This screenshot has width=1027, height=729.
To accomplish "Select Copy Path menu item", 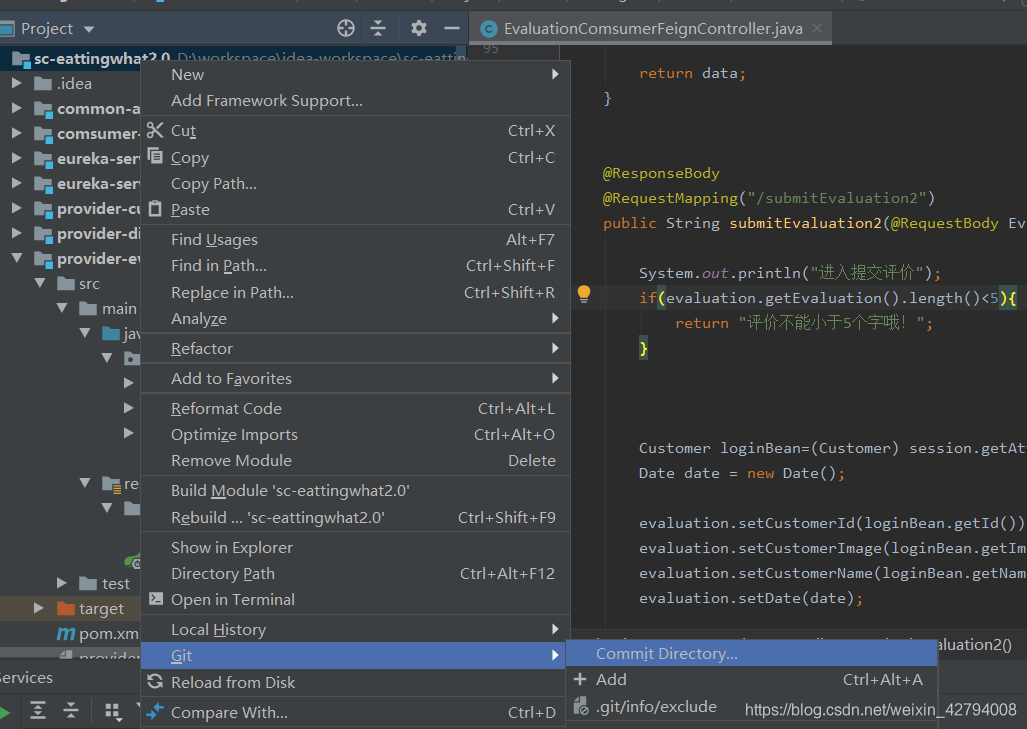I will pyautogui.click(x=356, y=184).
